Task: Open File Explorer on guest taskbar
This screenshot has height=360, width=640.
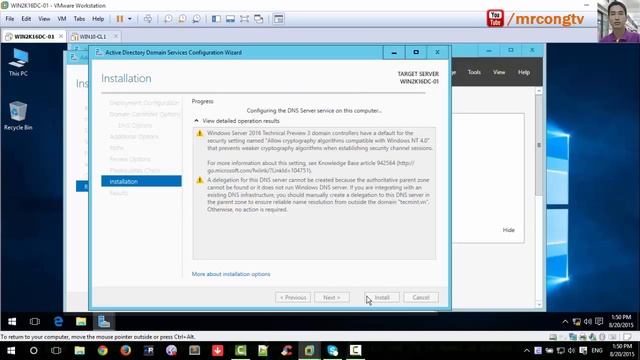Action: [x=81, y=322]
